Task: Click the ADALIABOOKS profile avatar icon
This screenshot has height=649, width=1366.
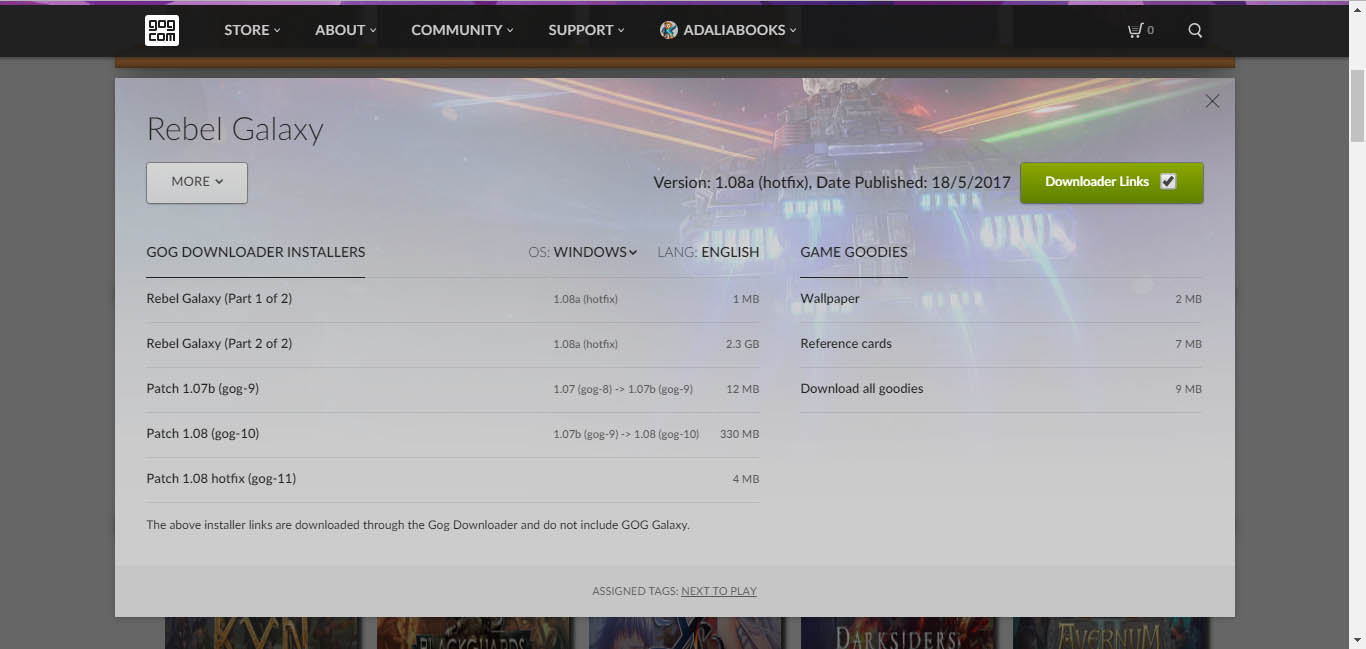Action: pyautogui.click(x=669, y=30)
